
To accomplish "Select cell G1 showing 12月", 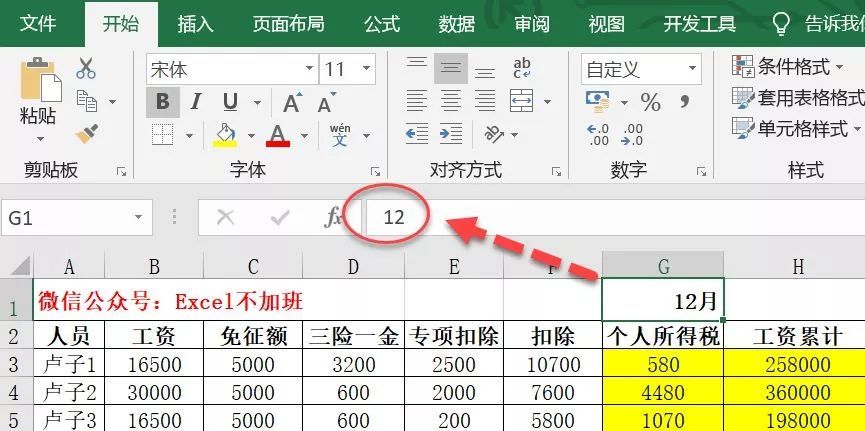I will pos(663,300).
